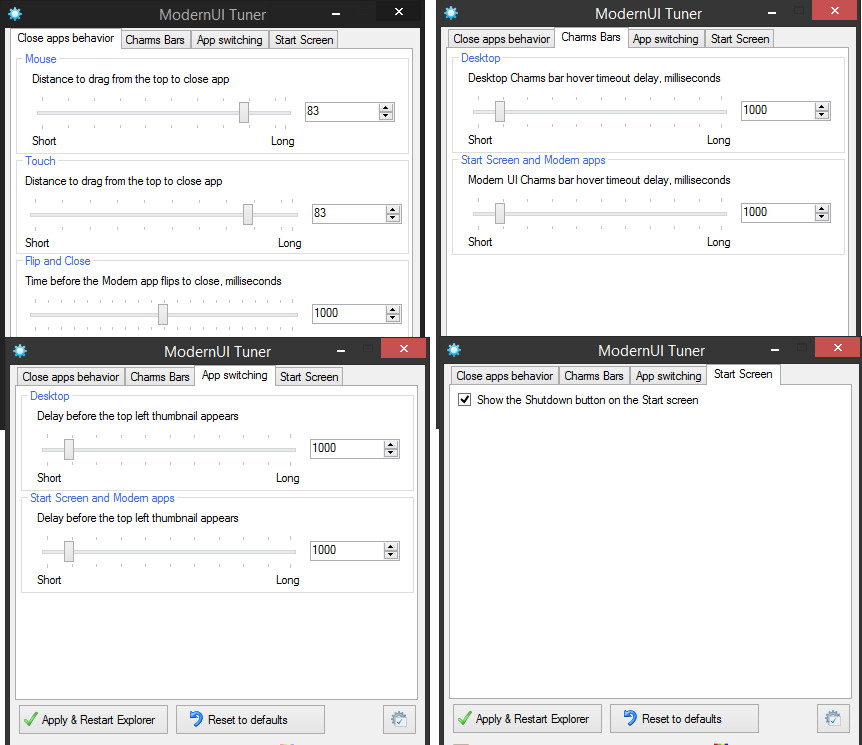This screenshot has width=862, height=745.
Task: Focus the Touch drag distance value field showing 83
Action: (x=349, y=213)
